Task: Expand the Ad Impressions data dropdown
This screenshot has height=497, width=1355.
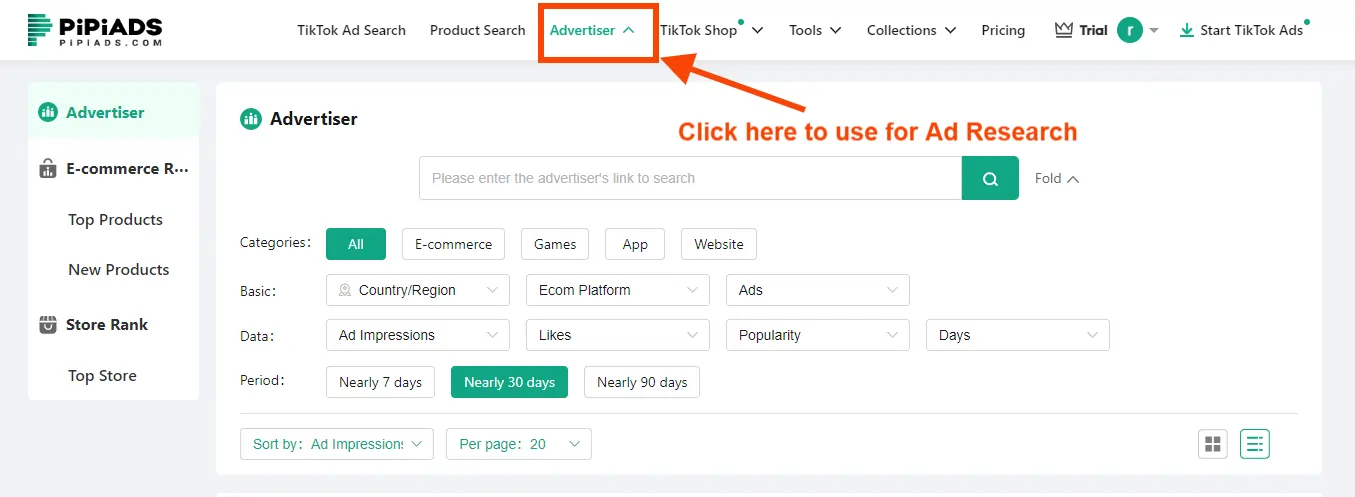Action: pos(418,335)
